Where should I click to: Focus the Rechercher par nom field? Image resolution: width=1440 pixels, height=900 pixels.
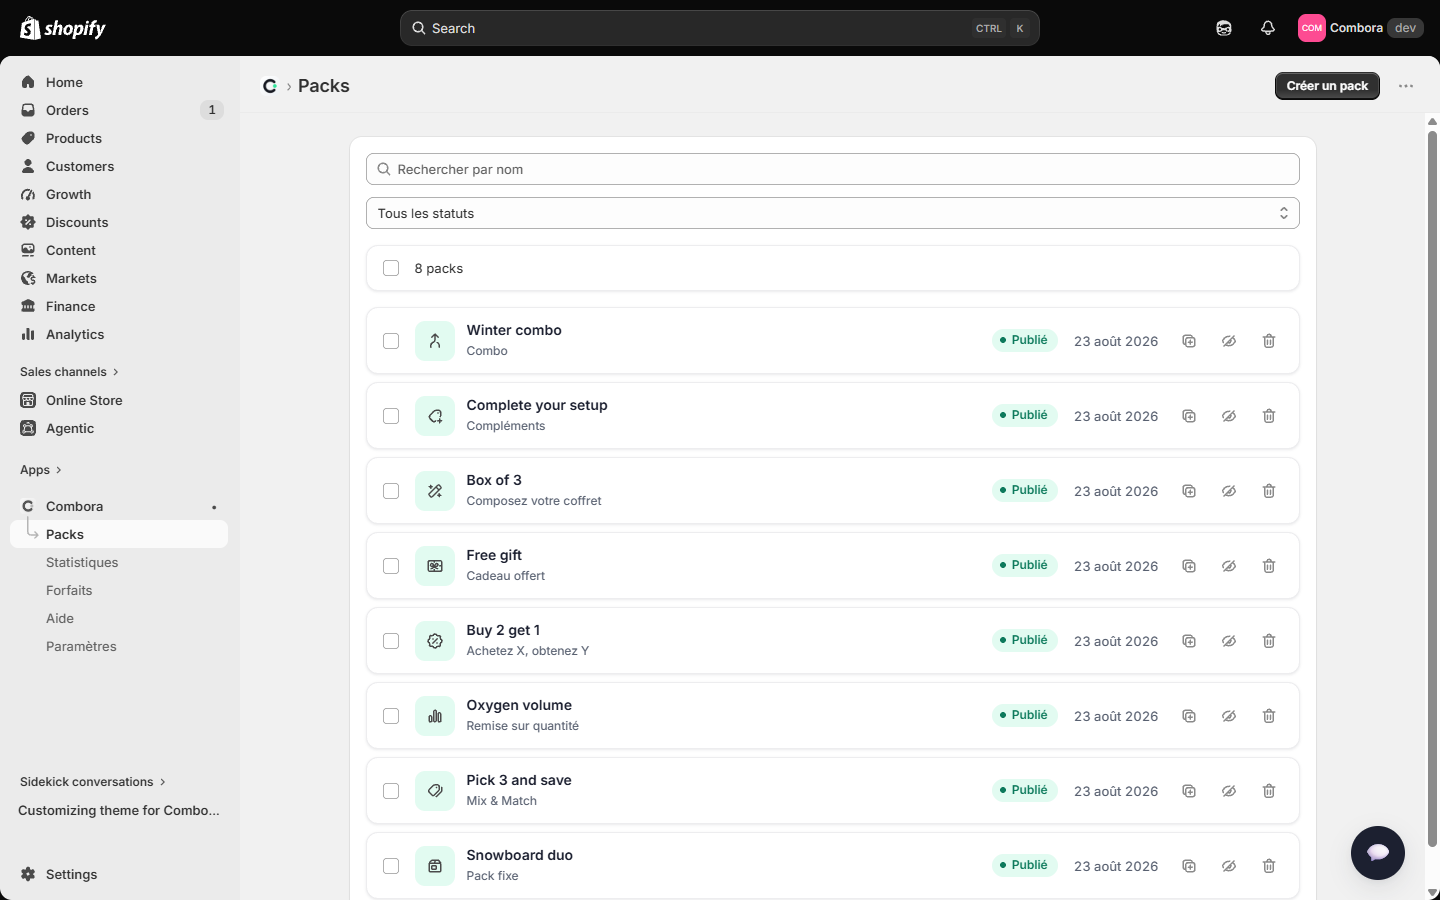coord(833,169)
